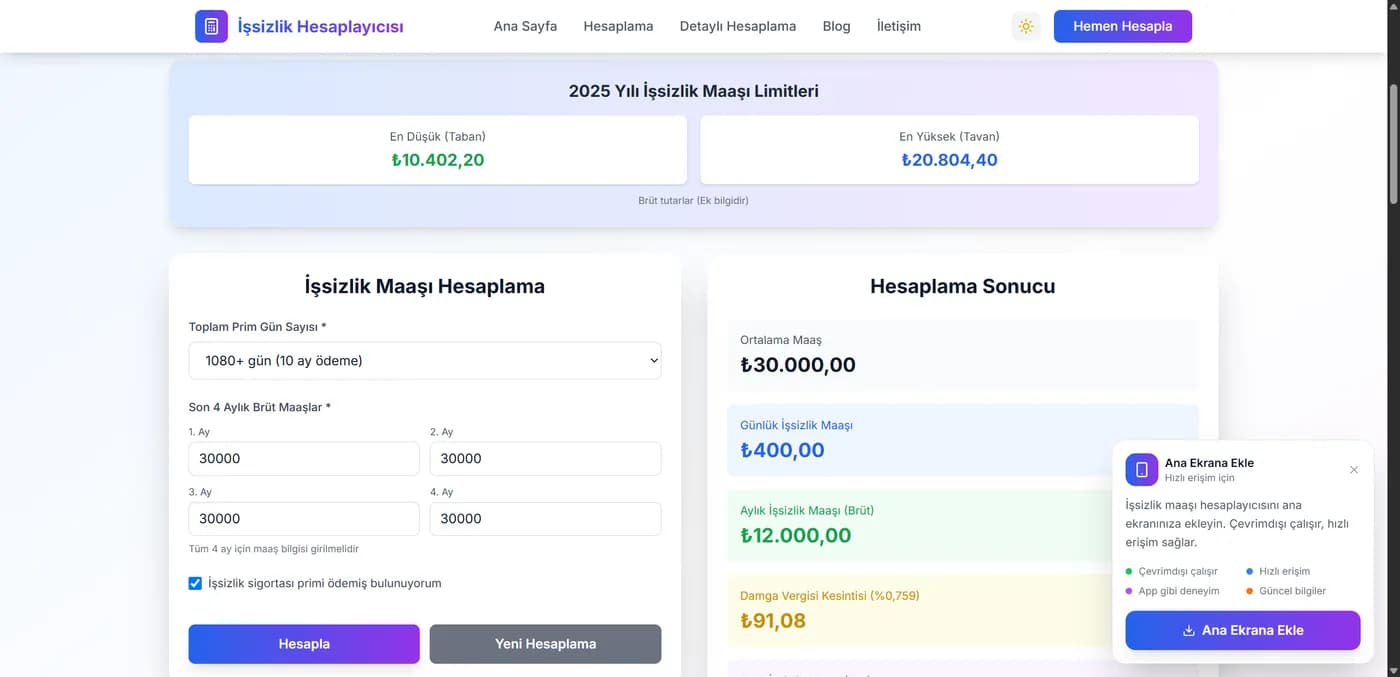Open Detaylı Hesaplama in navigation
The width and height of the screenshot is (1400, 677).
pos(738,26)
